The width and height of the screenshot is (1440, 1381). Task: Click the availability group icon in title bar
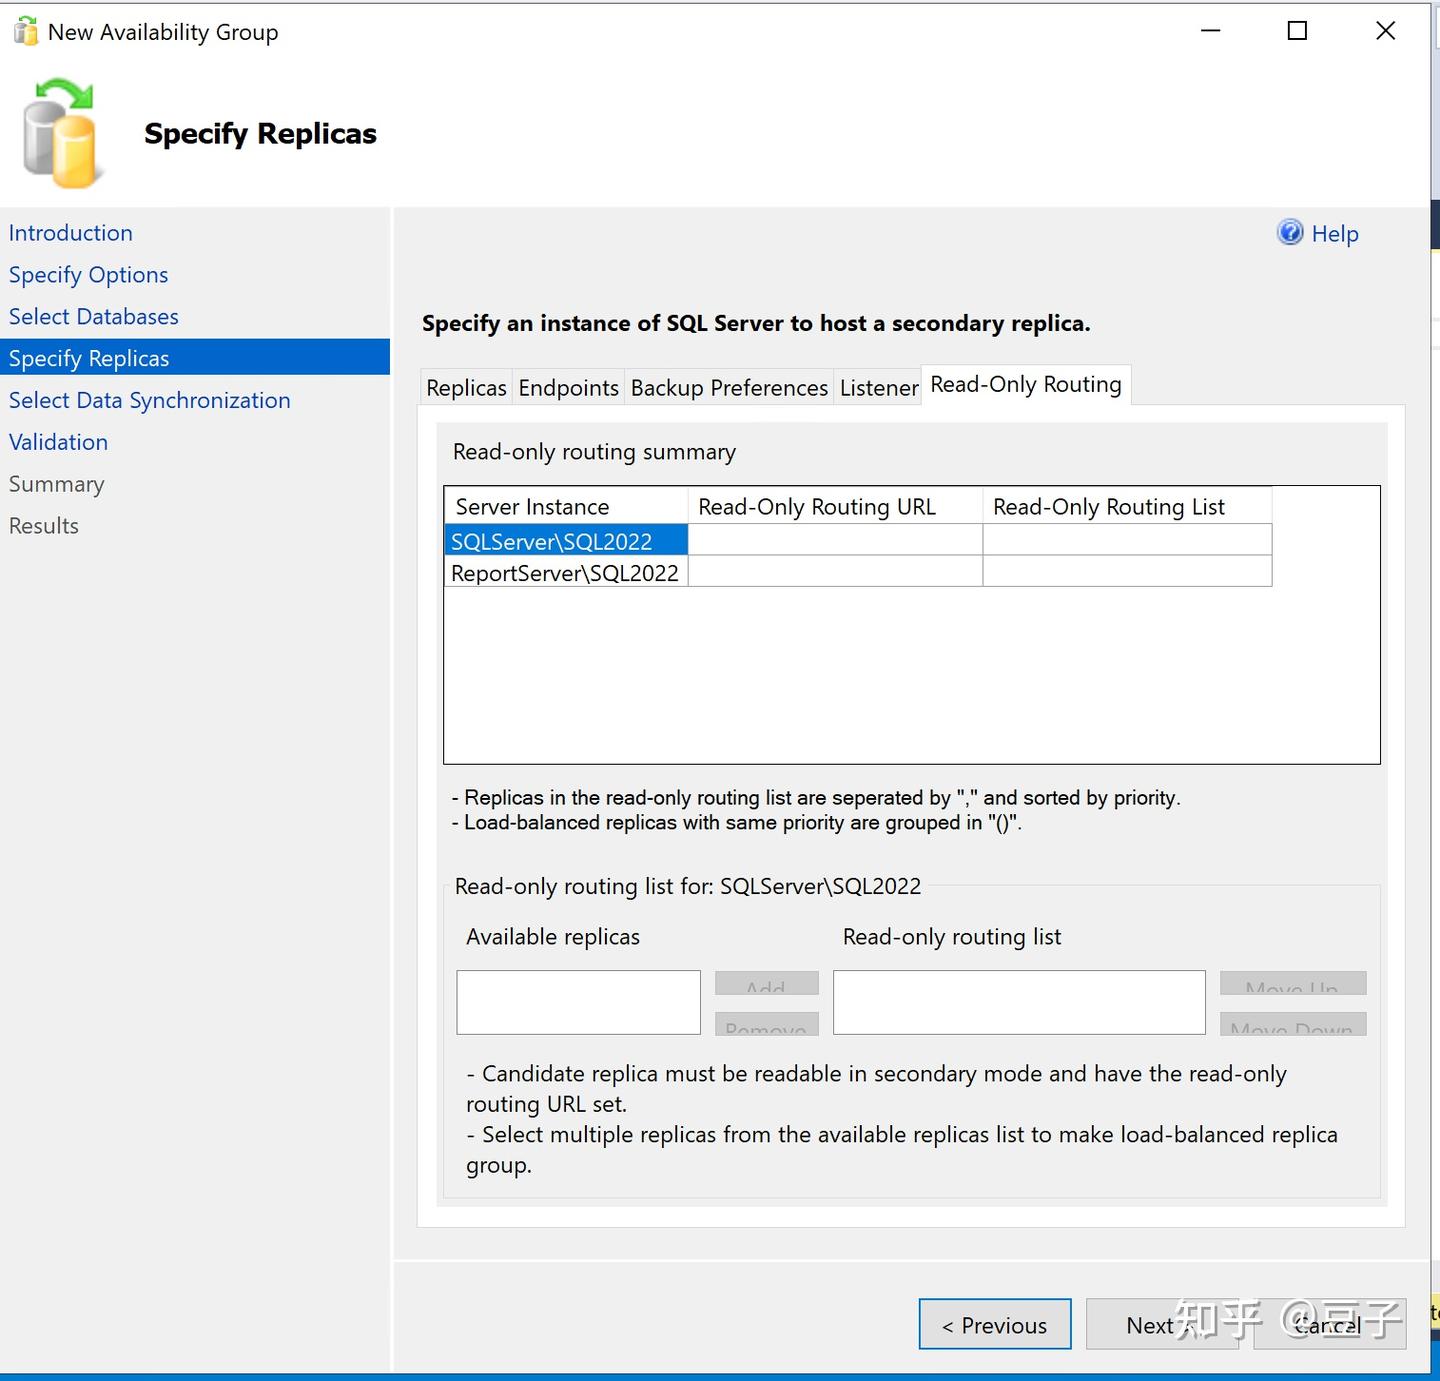[x=25, y=30]
